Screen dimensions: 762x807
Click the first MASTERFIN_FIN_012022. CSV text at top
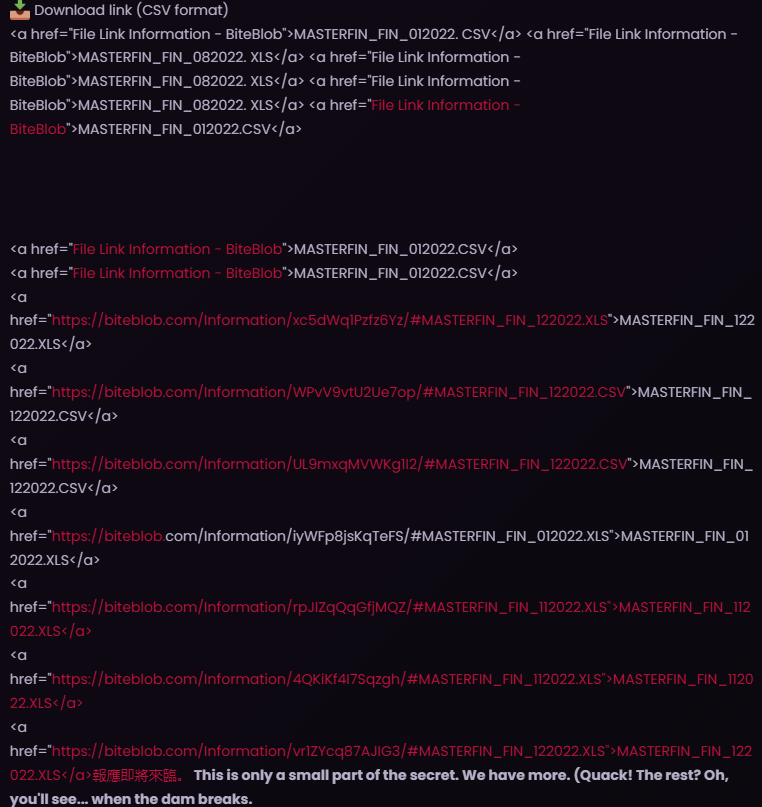[392, 34]
